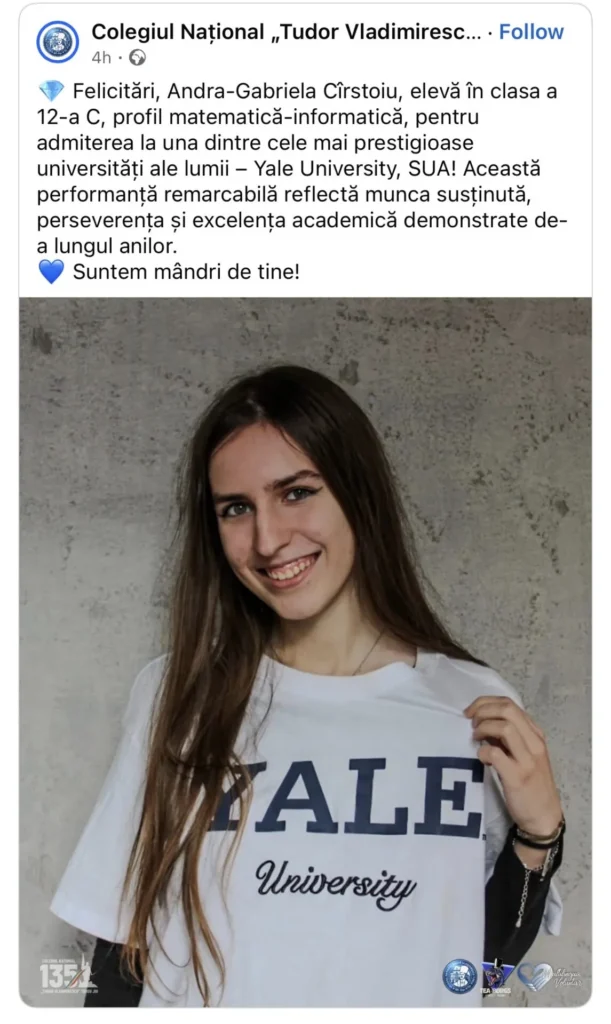Click the cursive University text on shirt

pos(336,882)
